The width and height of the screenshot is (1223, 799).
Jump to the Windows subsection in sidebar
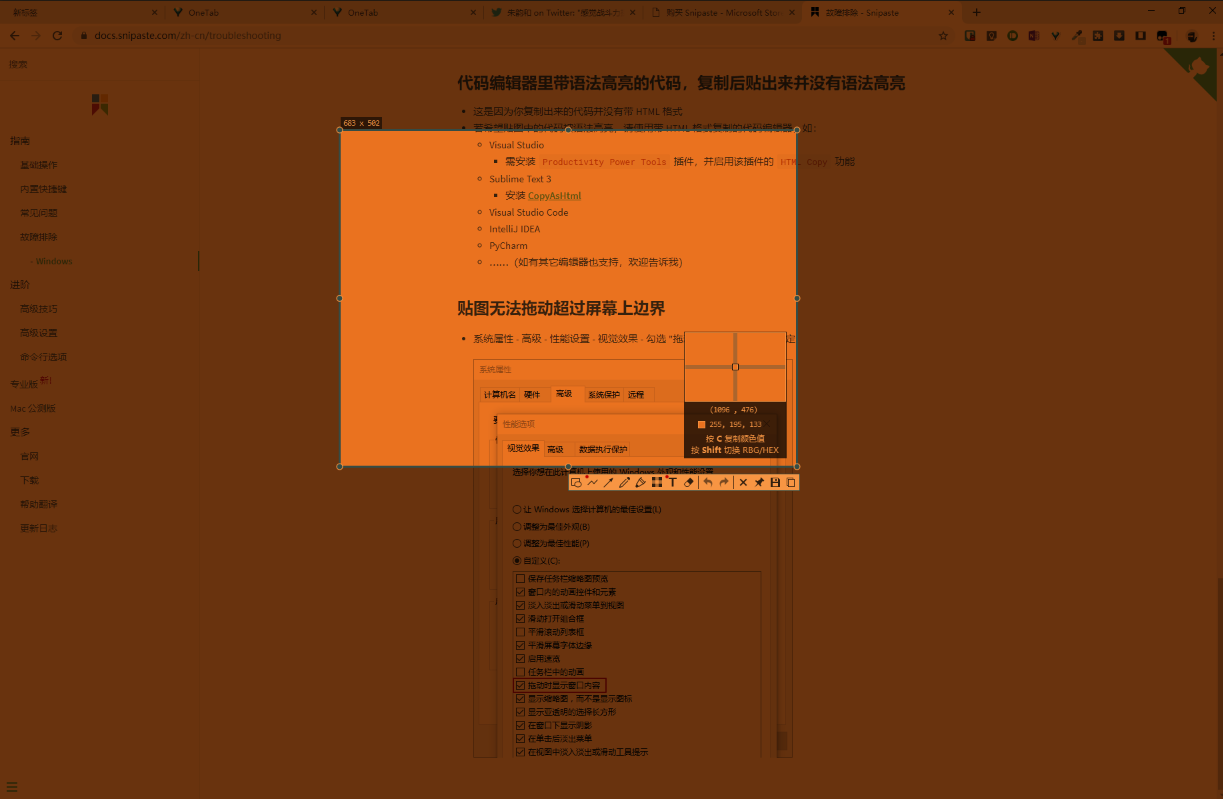point(54,261)
